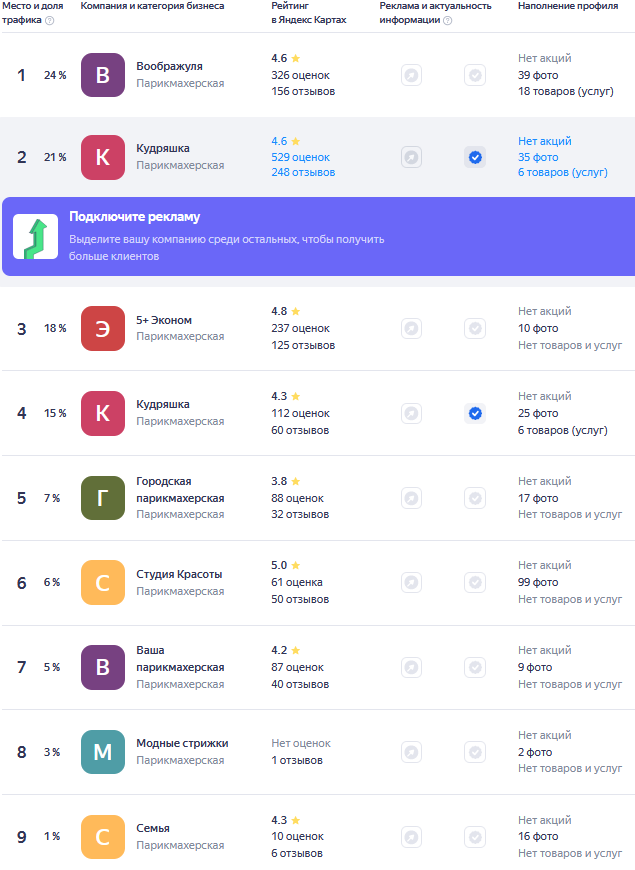Click '16 фото' in Семья row
This screenshot has height=870, width=635.
538,836
